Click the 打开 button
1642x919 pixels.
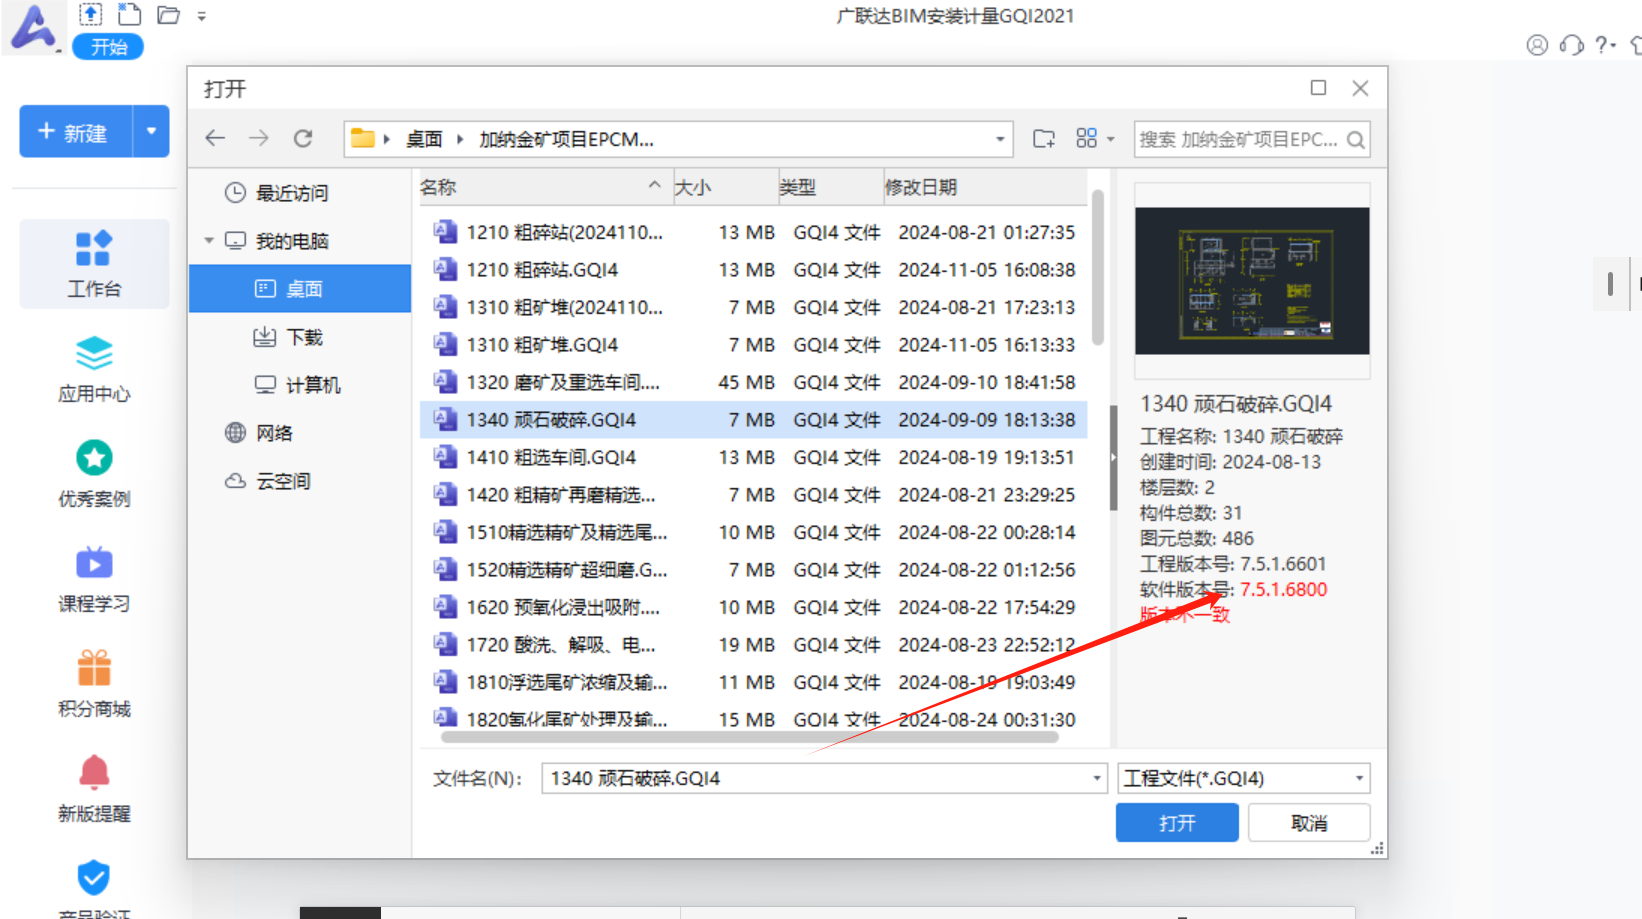[1177, 823]
